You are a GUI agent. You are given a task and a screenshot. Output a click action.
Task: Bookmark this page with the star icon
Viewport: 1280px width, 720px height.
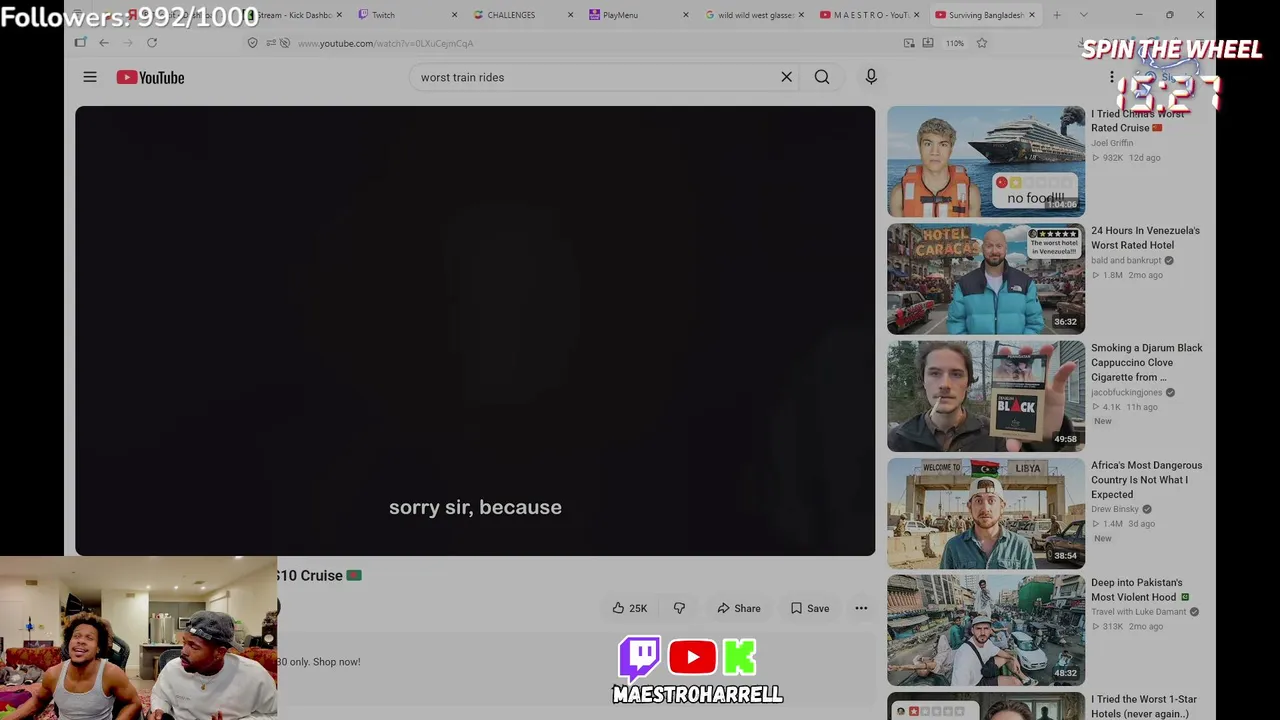(x=982, y=43)
